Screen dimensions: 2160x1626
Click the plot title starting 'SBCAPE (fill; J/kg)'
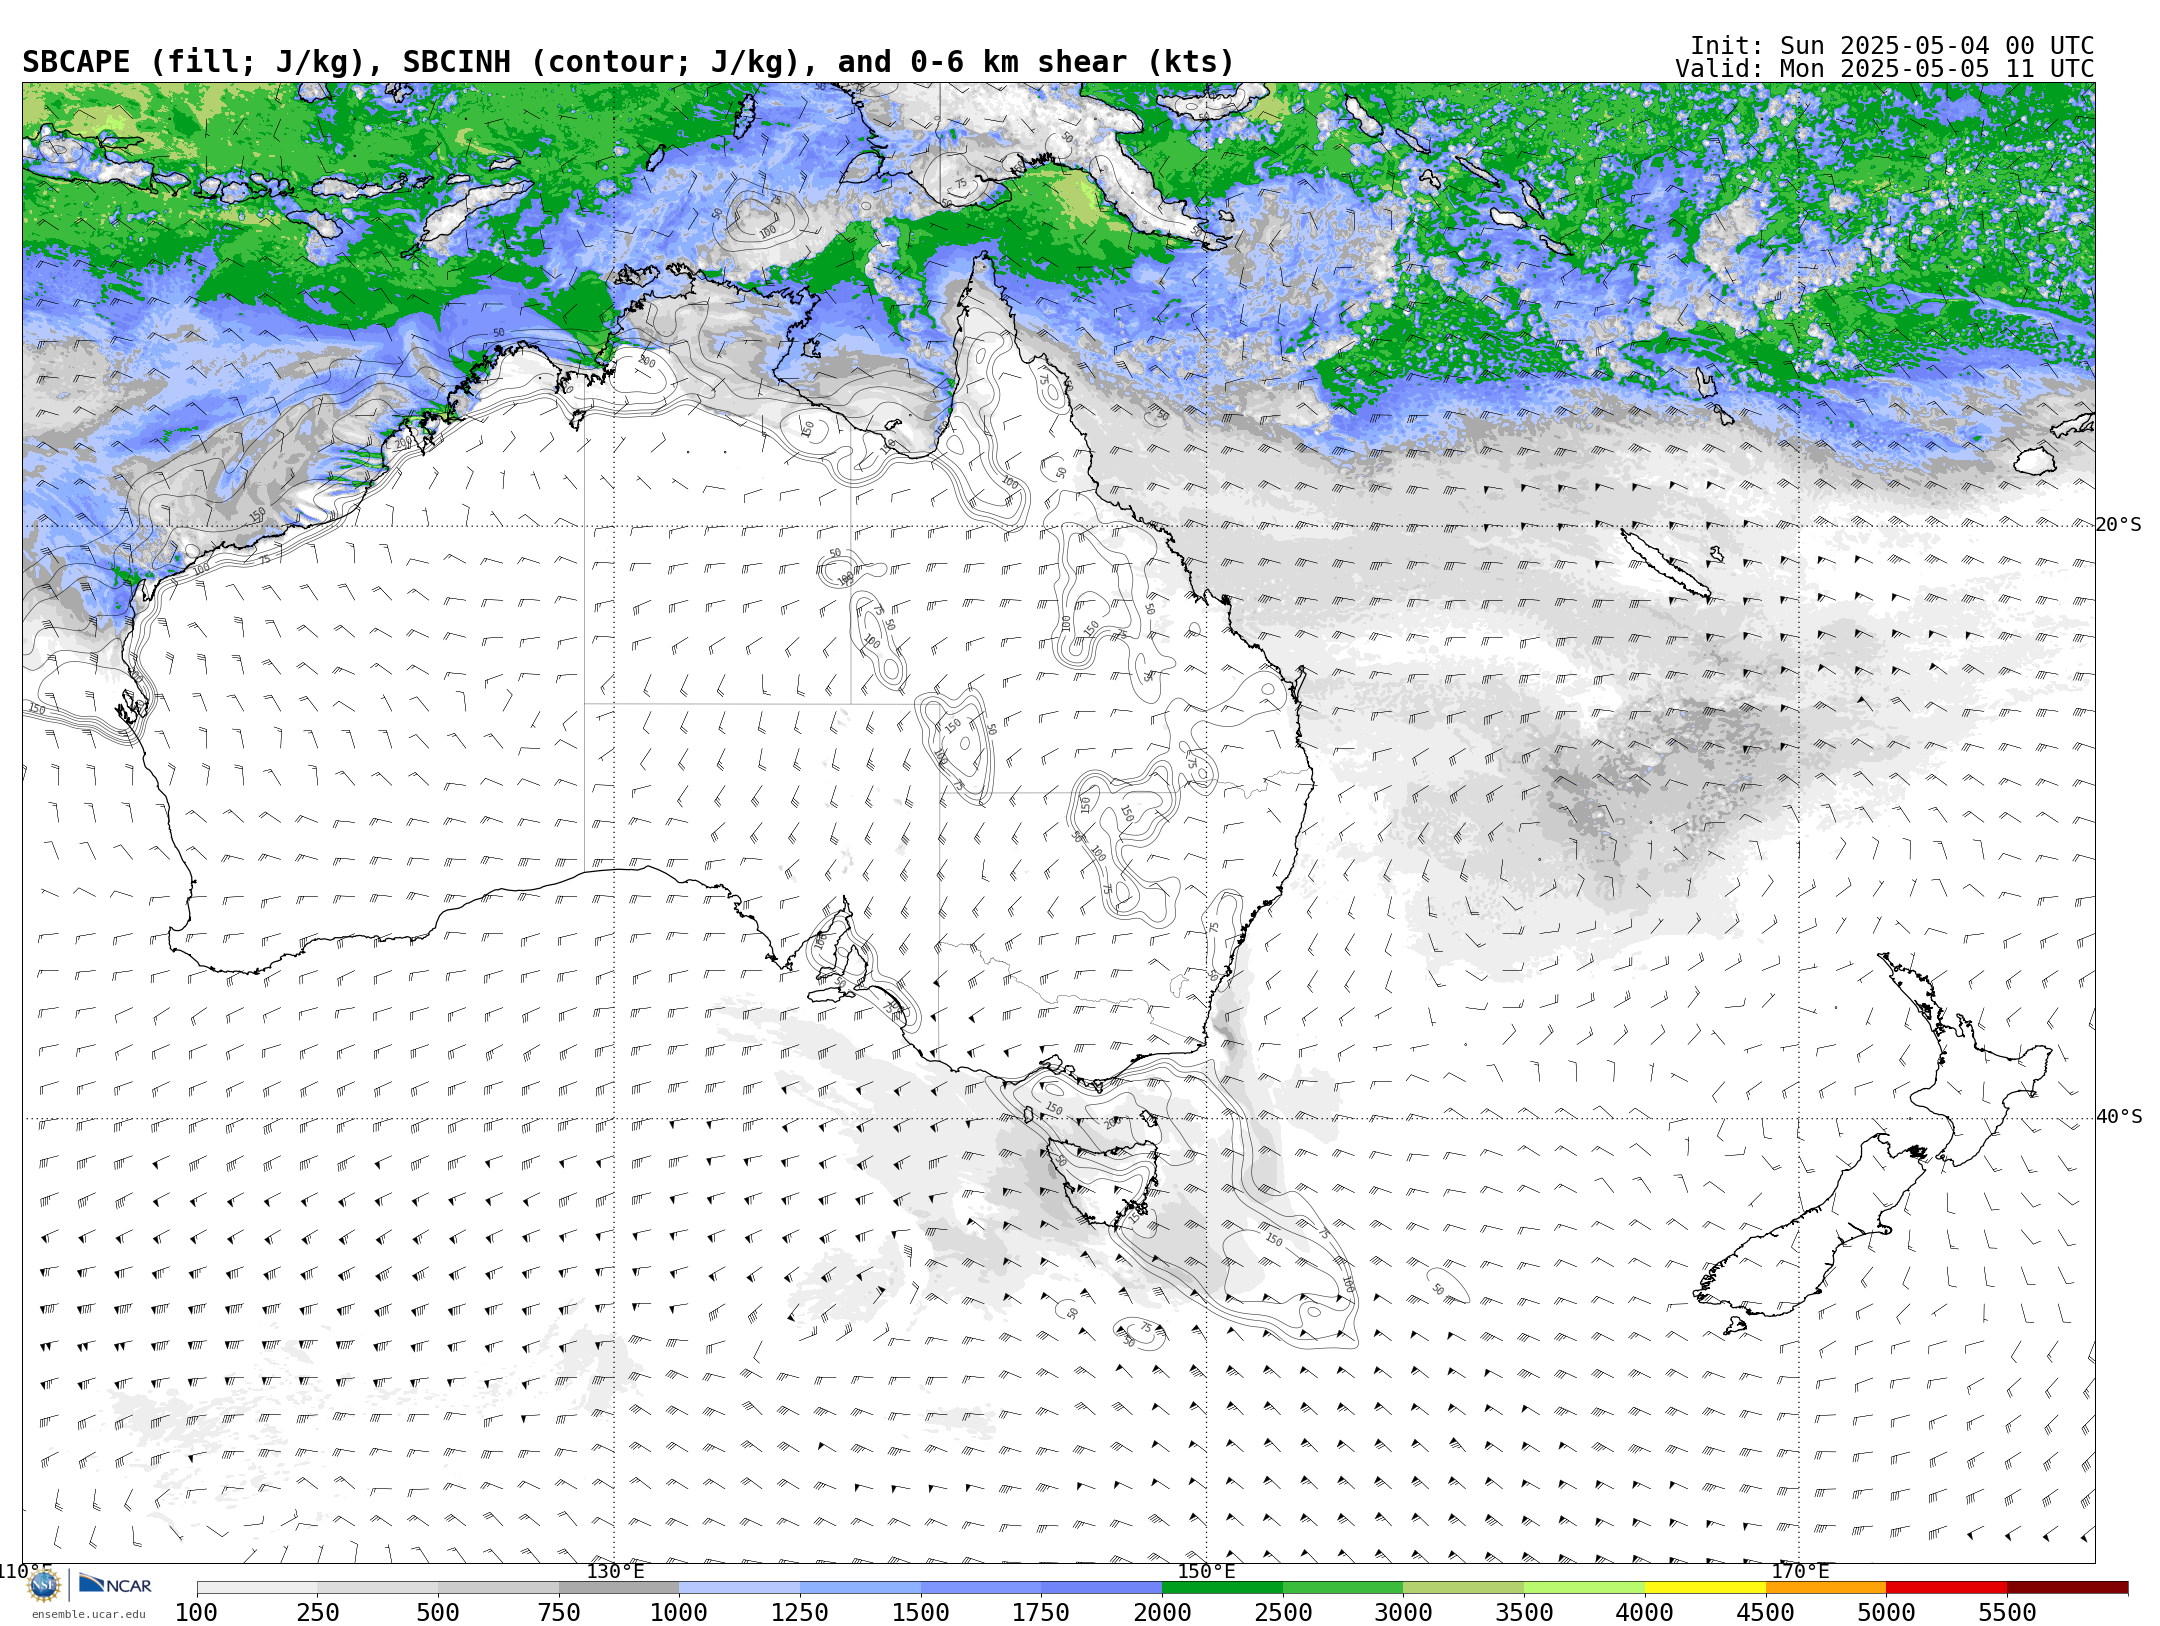628,62
